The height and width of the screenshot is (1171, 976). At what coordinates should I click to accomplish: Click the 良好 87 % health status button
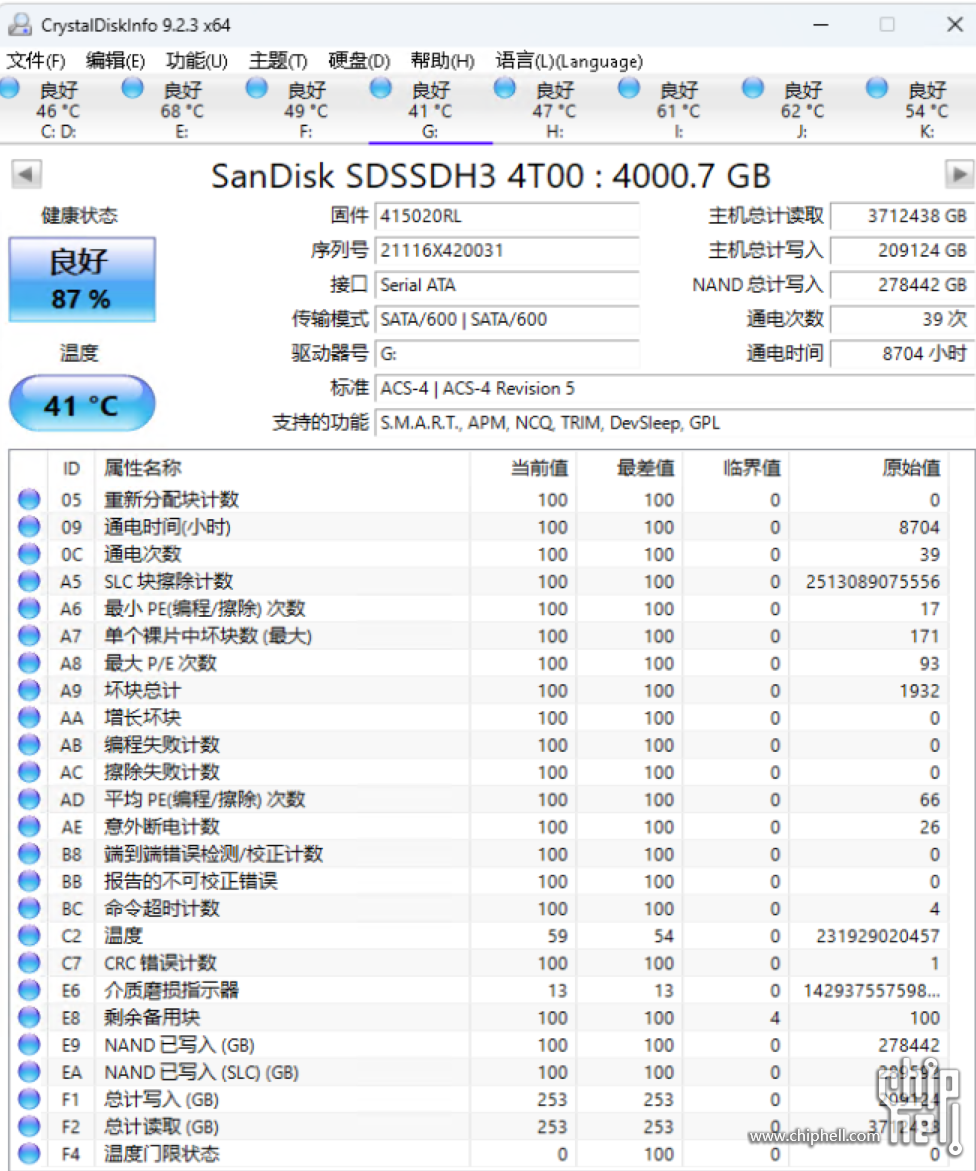coord(81,280)
